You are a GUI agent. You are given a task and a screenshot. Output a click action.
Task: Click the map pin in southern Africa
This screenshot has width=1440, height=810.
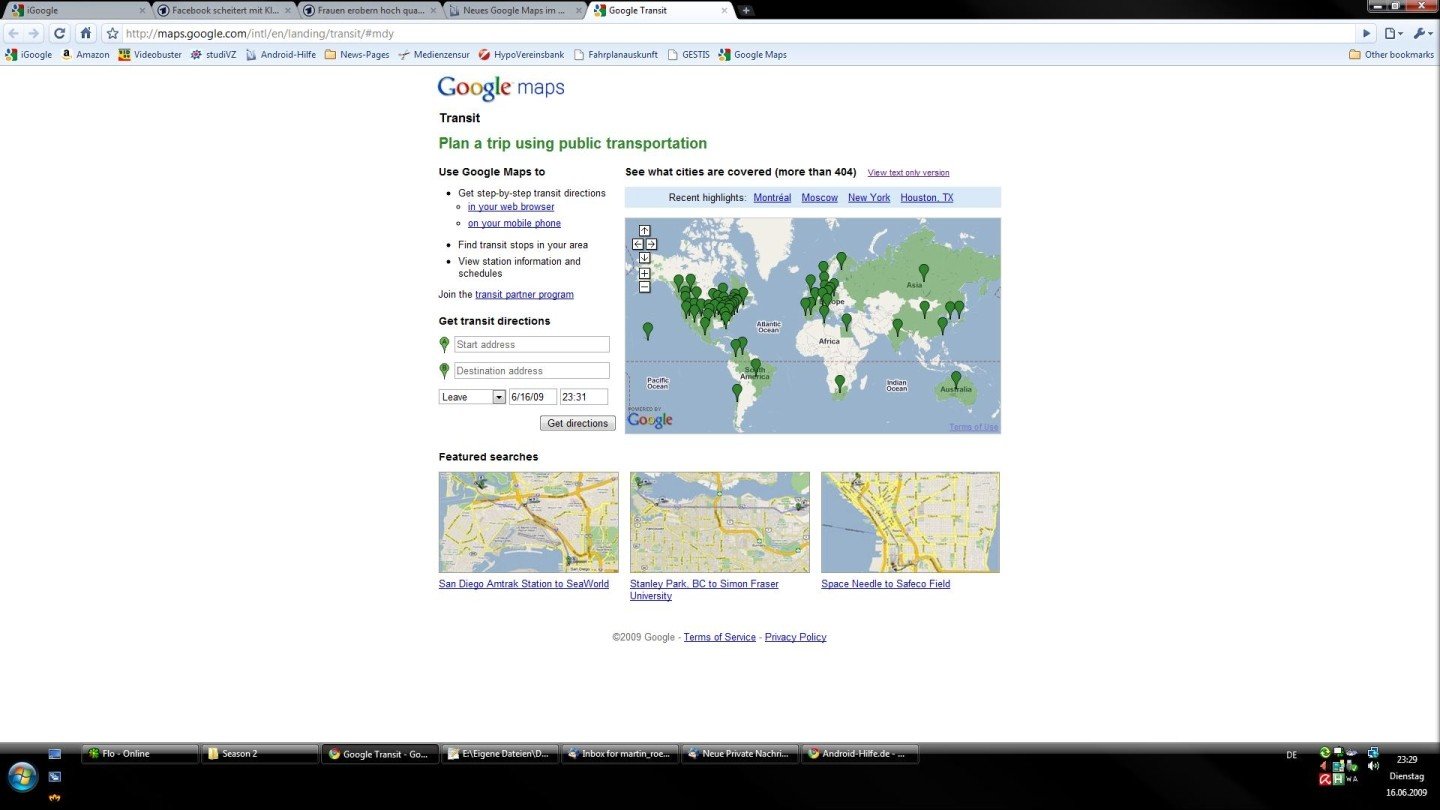(840, 384)
